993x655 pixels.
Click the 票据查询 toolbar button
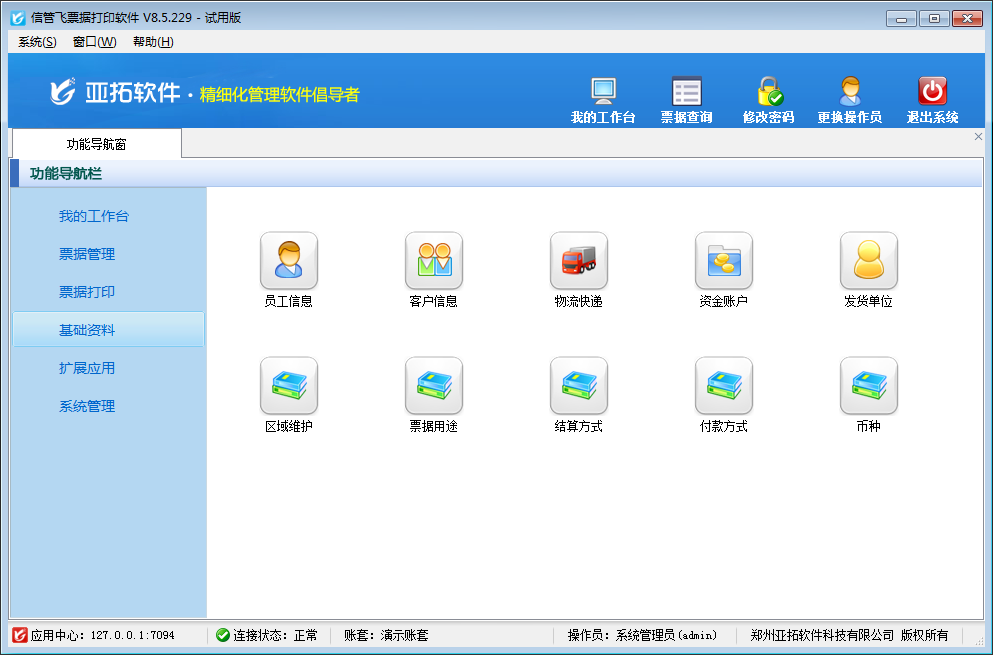pos(686,100)
